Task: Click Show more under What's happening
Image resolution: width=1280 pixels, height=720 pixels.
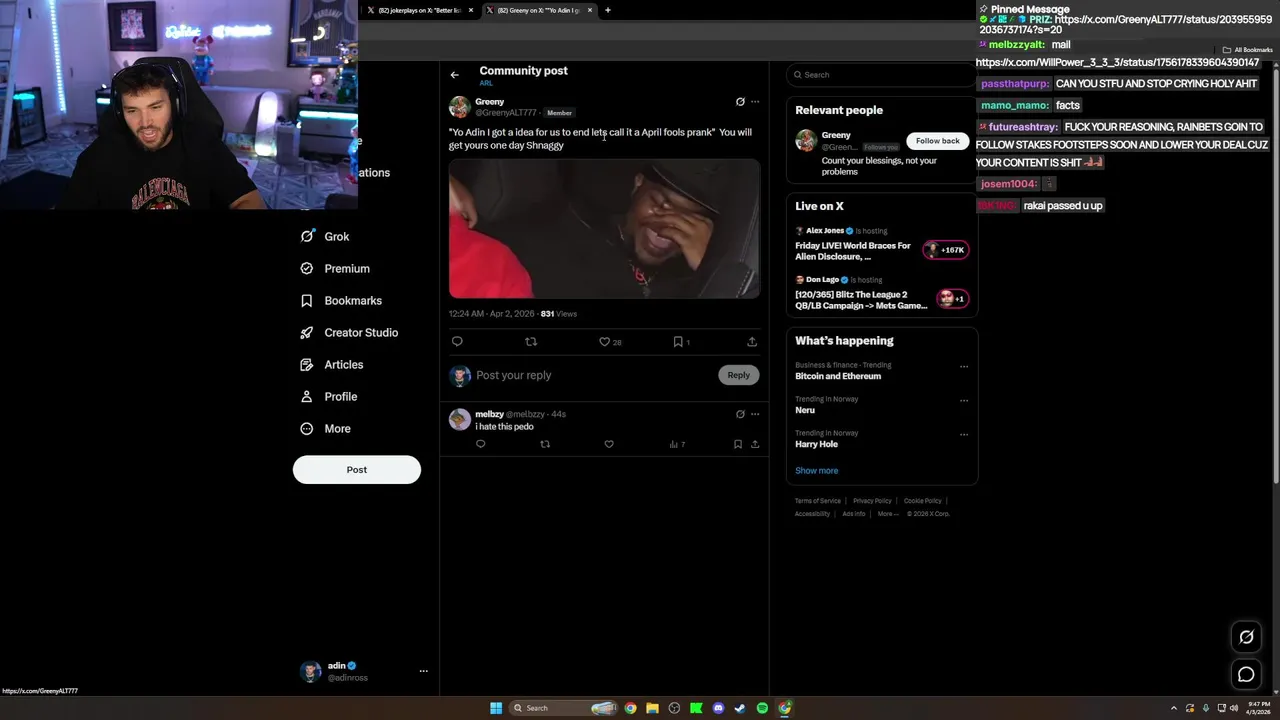Action: click(x=817, y=471)
